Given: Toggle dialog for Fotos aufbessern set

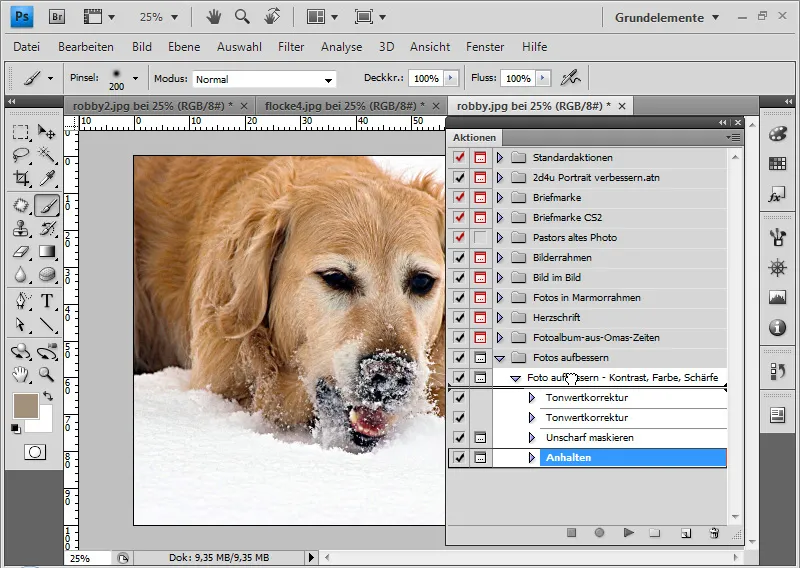Looking at the screenshot, I should [x=480, y=357].
